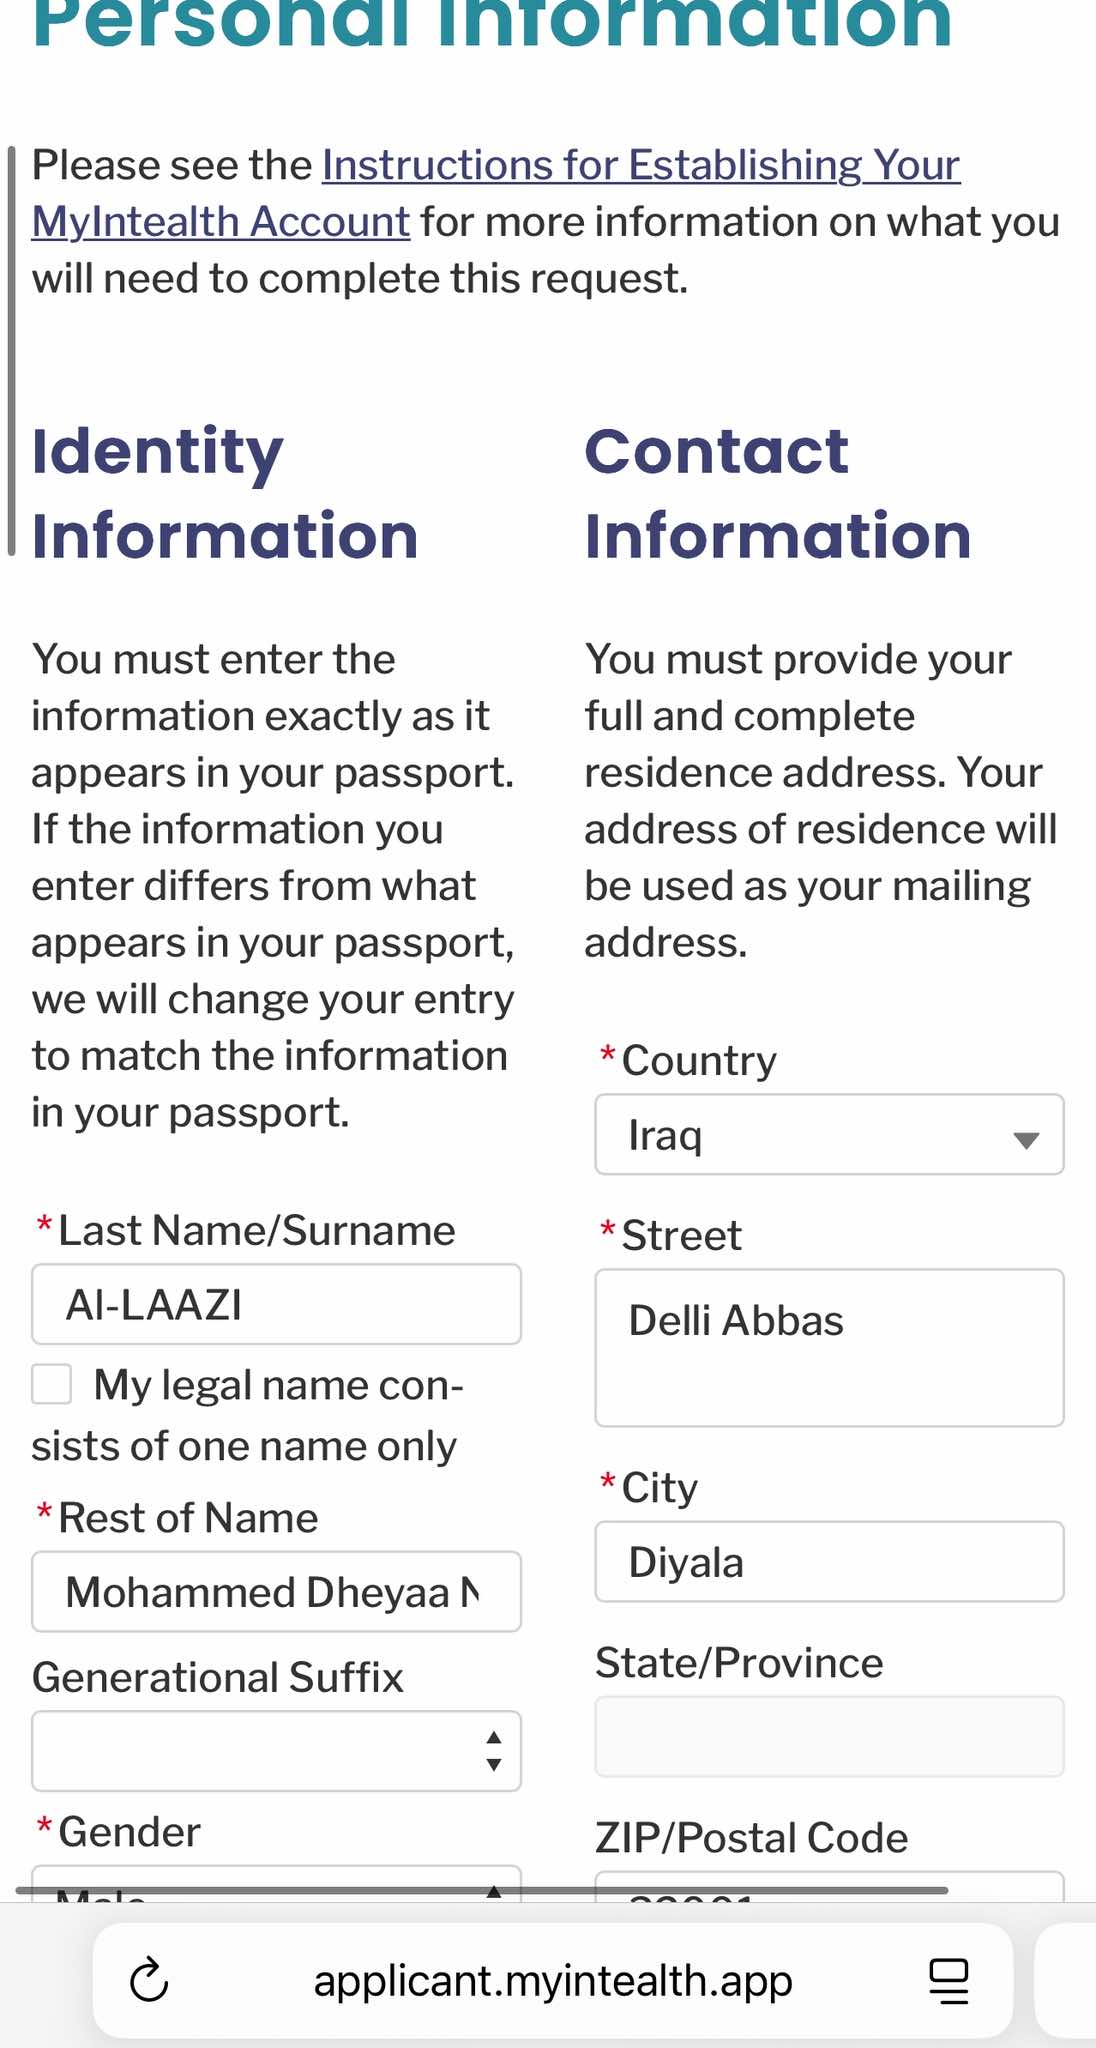Check the one name only checkbox
Screen dimensions: 1096x2048
tap(52, 1385)
